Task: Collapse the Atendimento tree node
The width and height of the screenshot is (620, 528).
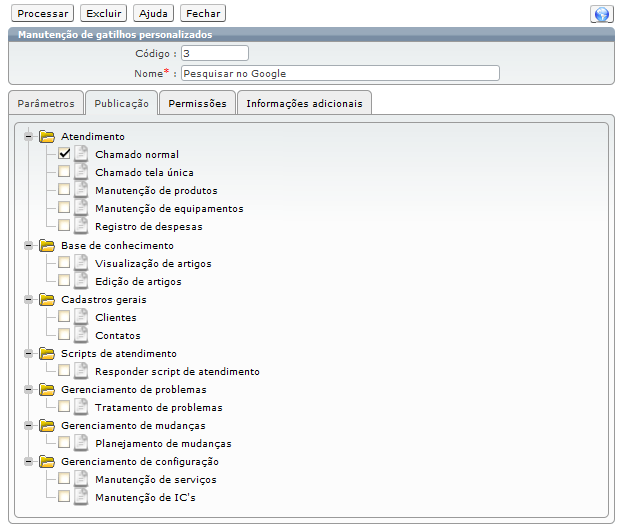Action: tap(29, 136)
